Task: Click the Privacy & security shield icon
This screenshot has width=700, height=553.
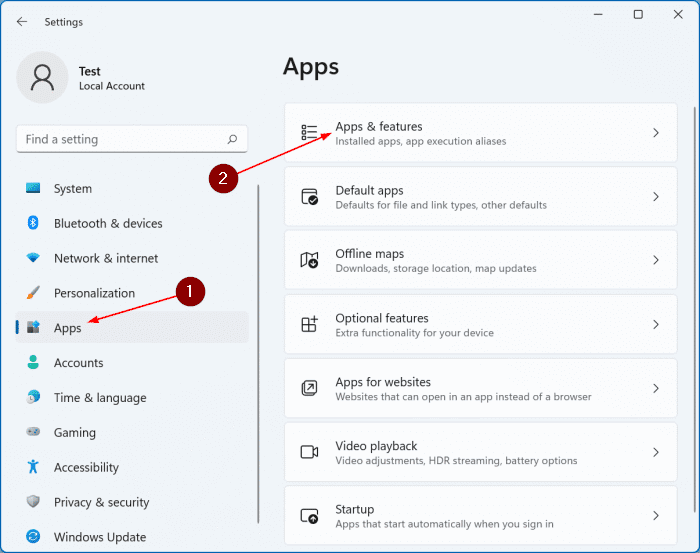Action: pos(33,502)
